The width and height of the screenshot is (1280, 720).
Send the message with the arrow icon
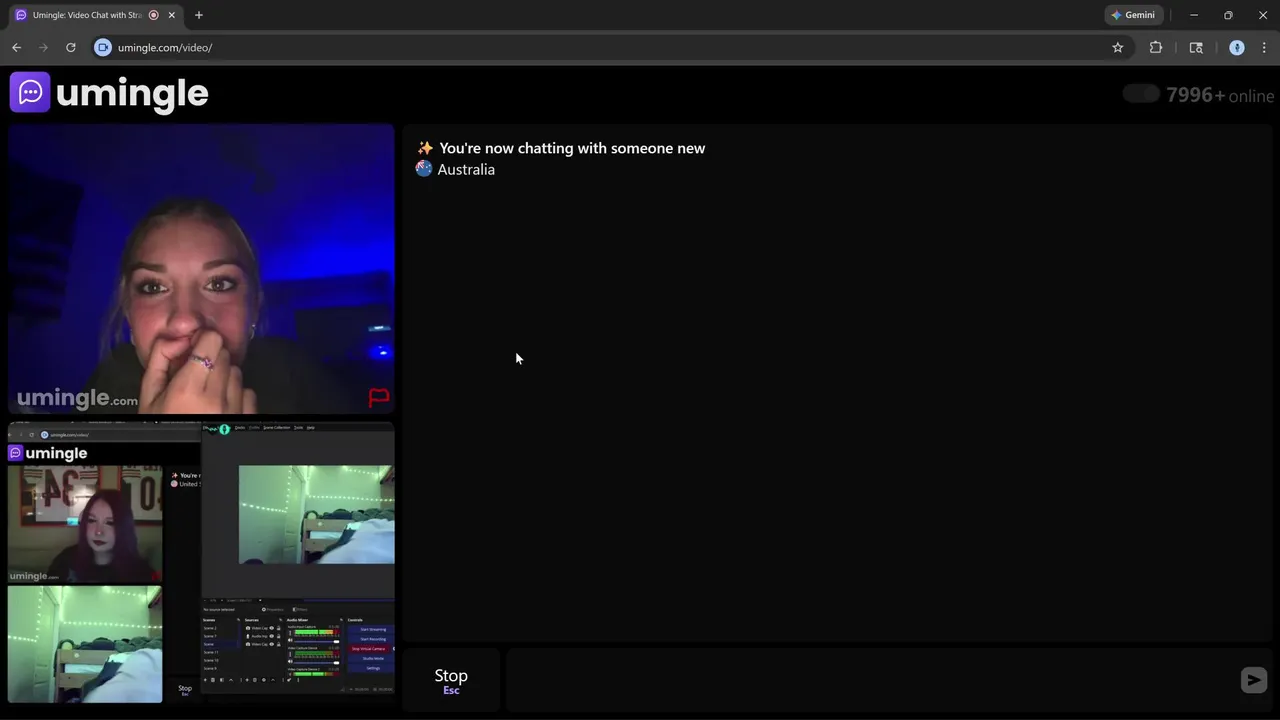pos(1253,680)
